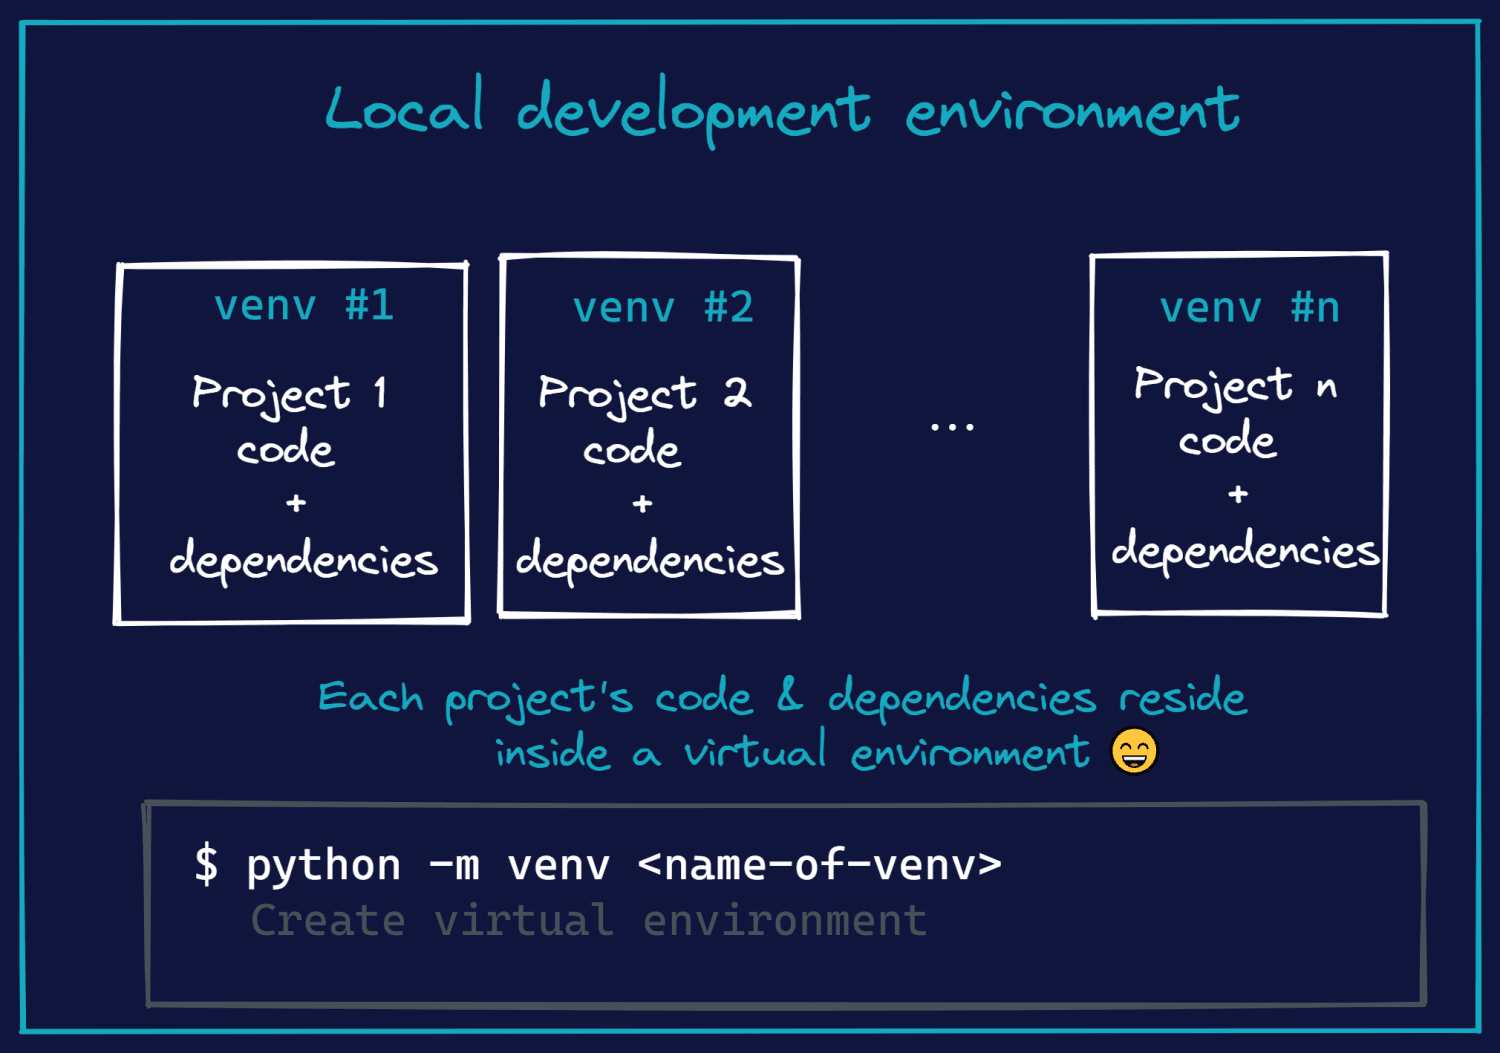Toggle the Project 1 code item
This screenshot has width=1500, height=1053.
289,420
